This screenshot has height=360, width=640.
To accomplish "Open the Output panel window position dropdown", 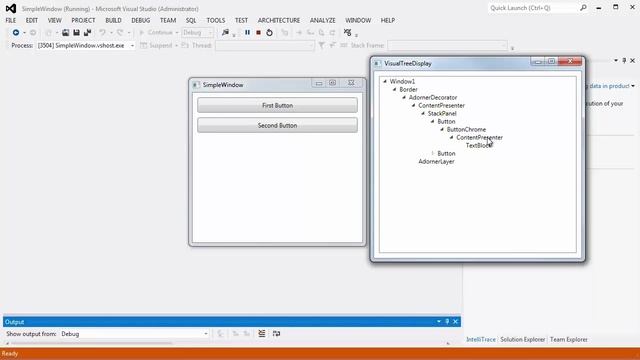I will click(x=439, y=322).
